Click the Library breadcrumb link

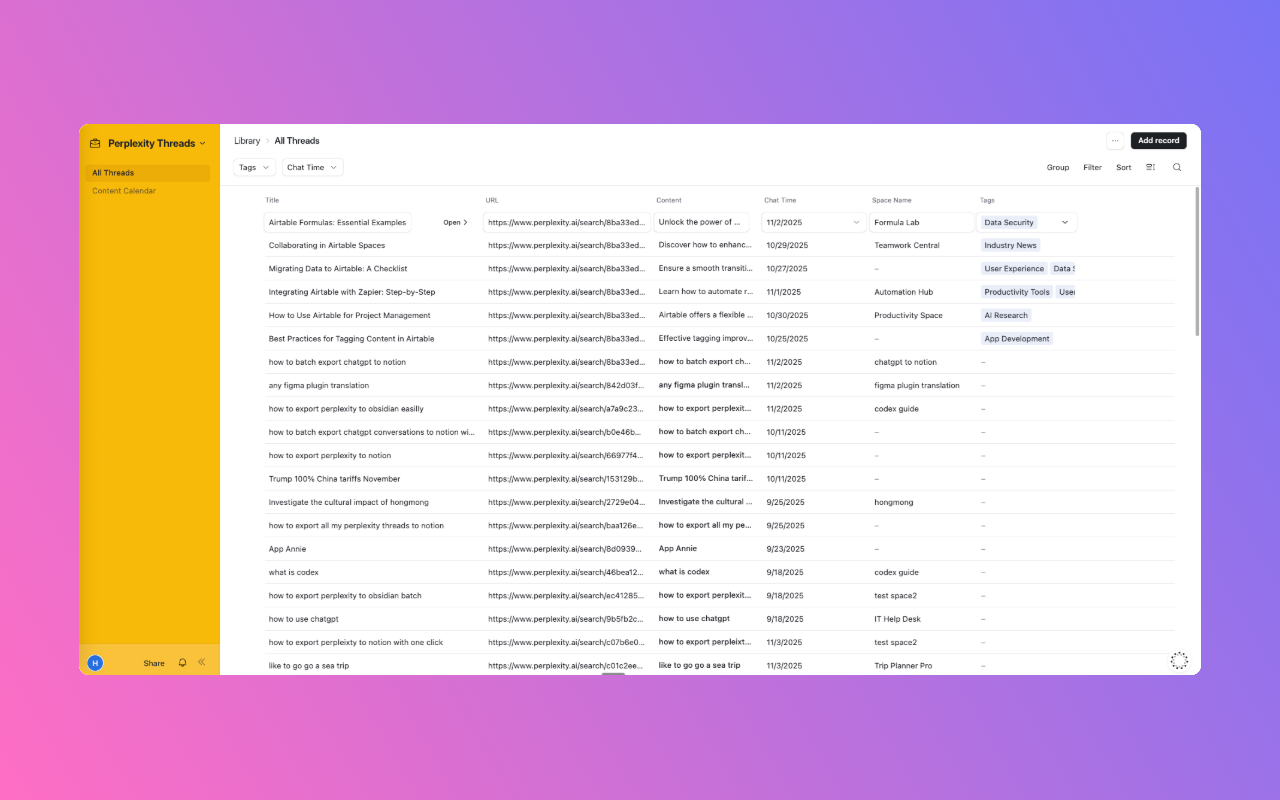coord(247,141)
